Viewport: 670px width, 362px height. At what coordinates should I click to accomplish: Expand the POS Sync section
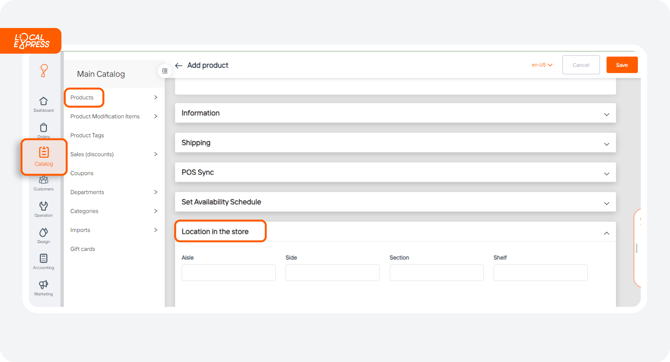[x=395, y=172]
